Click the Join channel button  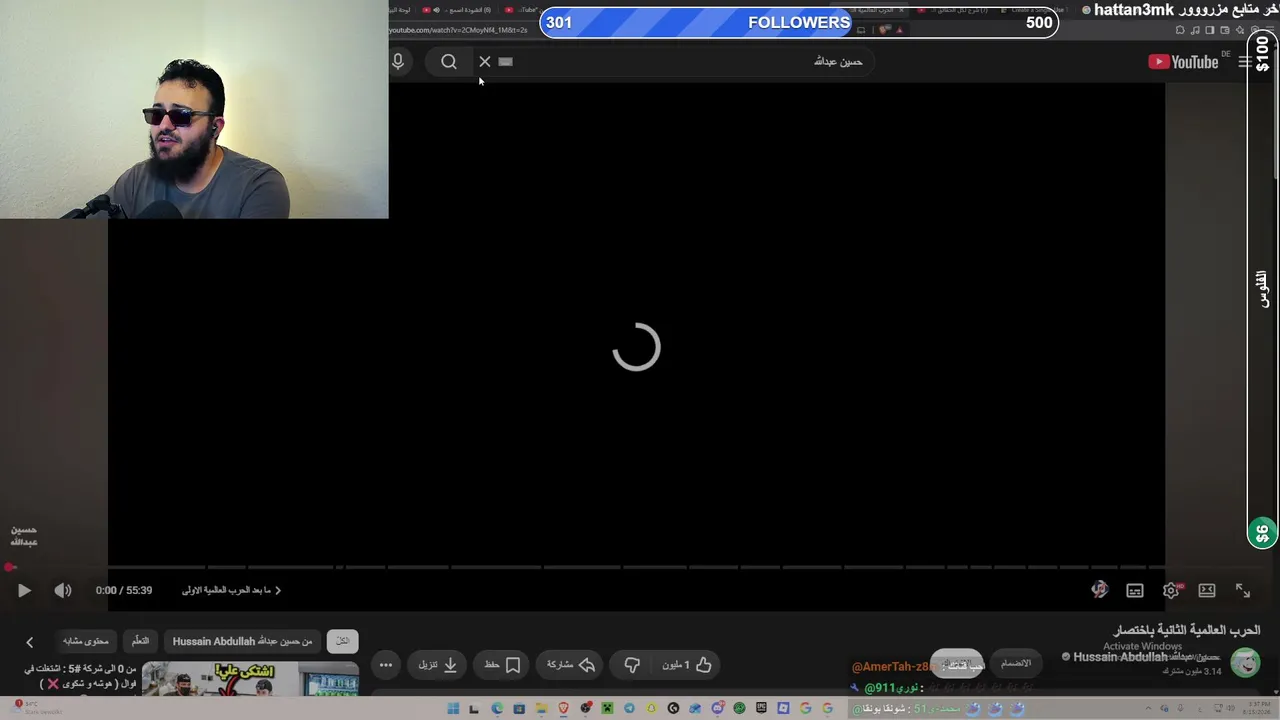(1016, 664)
